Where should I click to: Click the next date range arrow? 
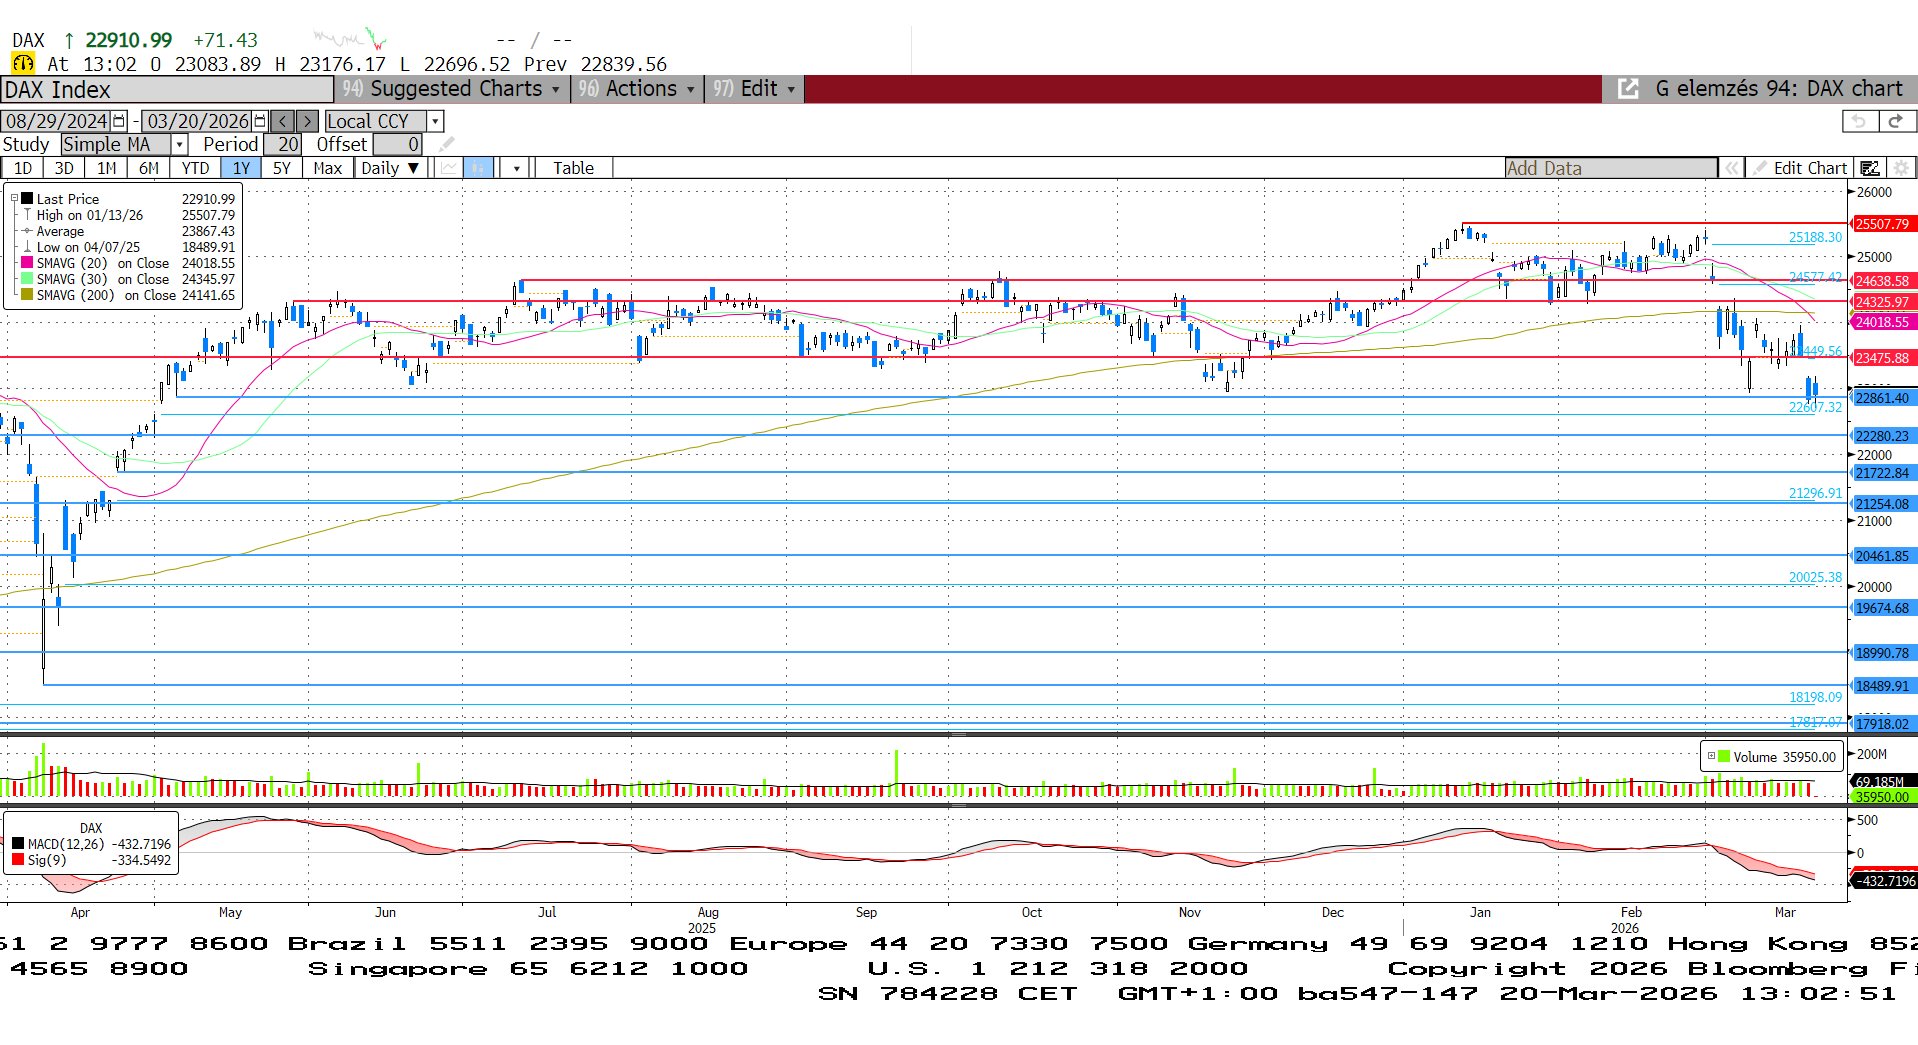(308, 121)
